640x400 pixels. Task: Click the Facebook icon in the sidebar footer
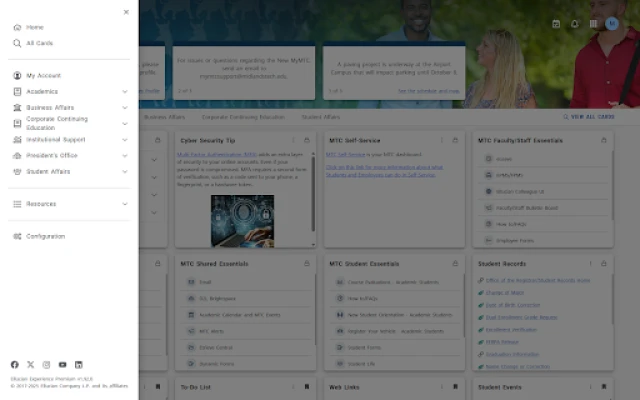pos(14,365)
